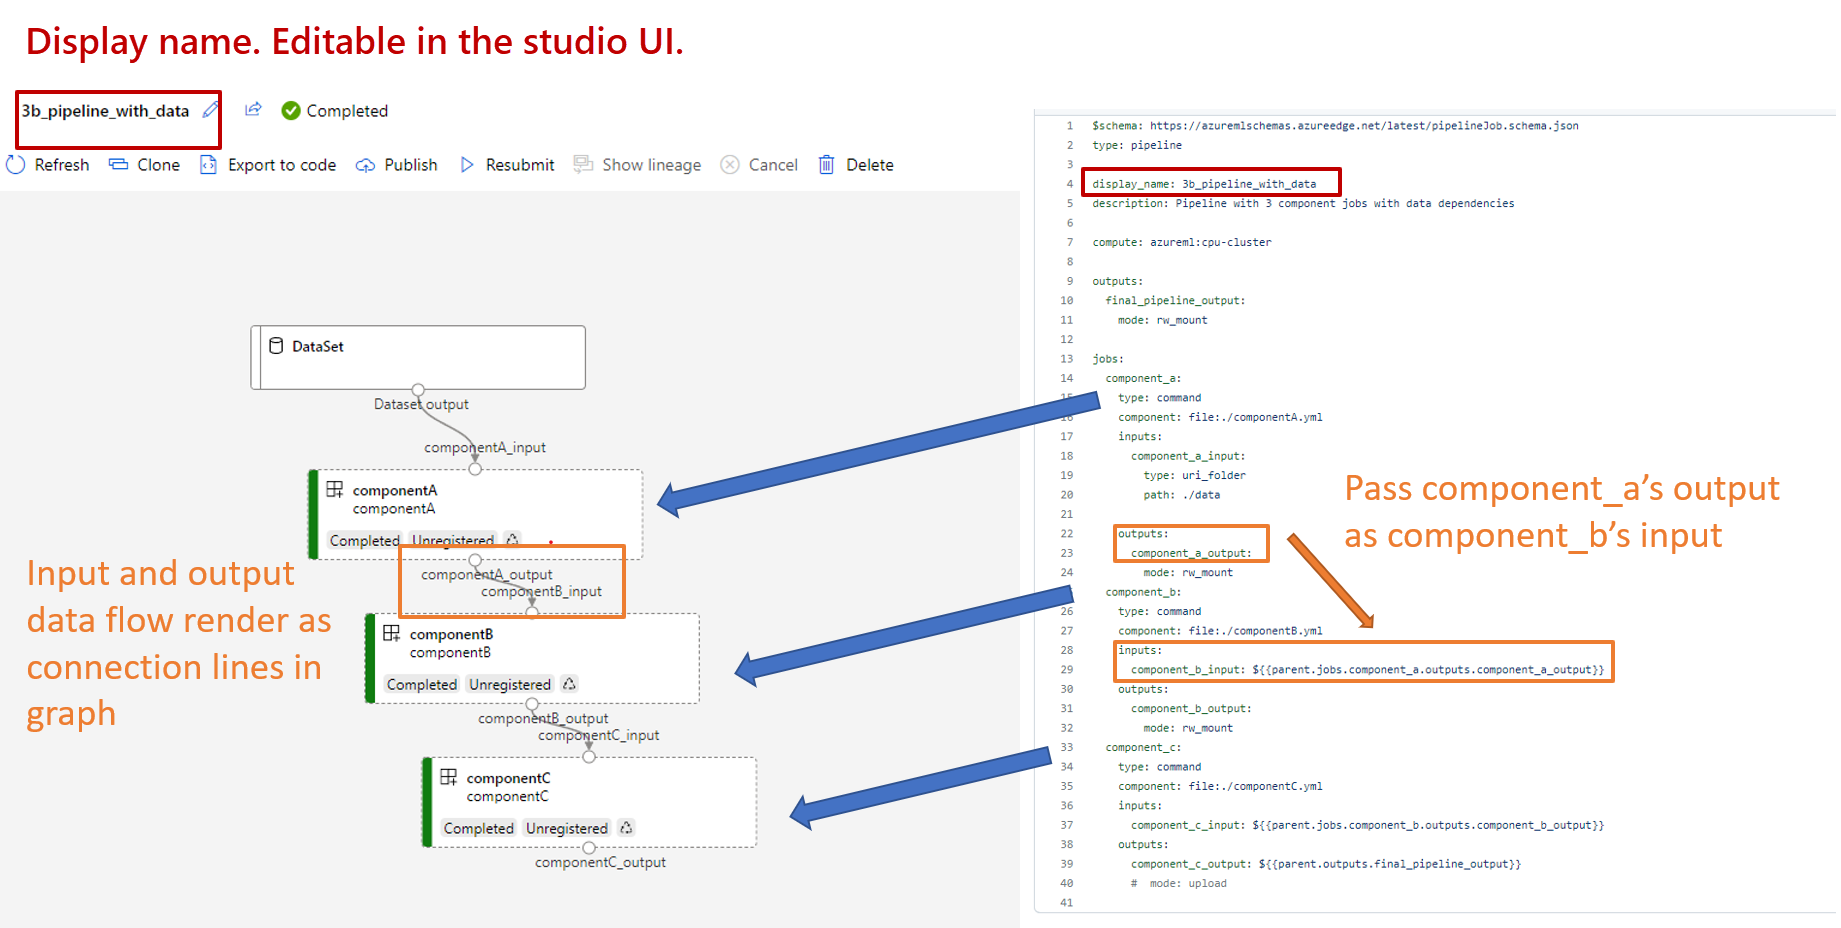The width and height of the screenshot is (1841, 928).
Task: Open Export to code
Action: (x=268, y=165)
